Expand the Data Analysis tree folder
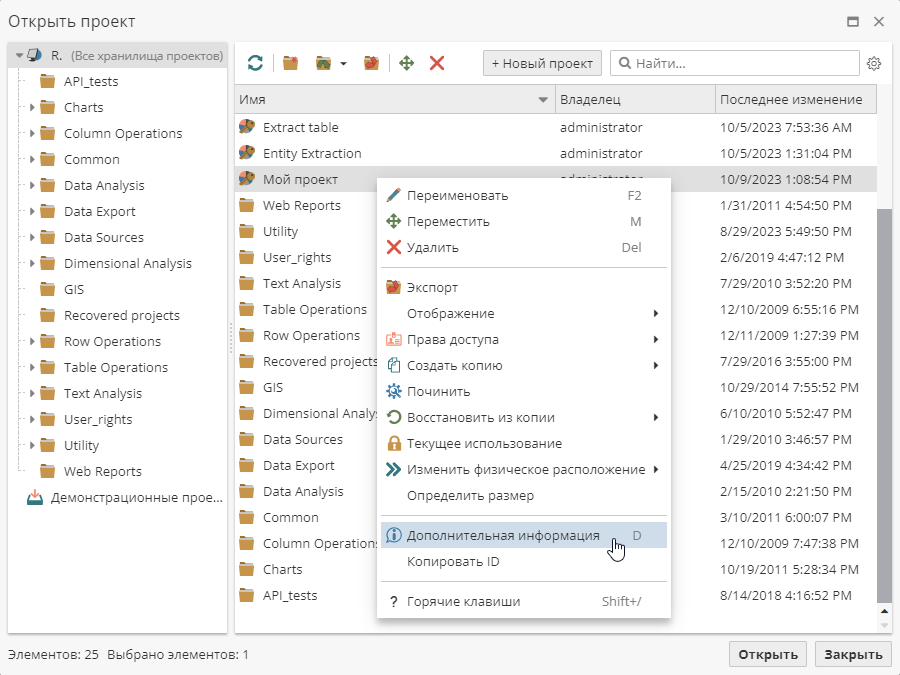900x675 pixels. click(32, 185)
